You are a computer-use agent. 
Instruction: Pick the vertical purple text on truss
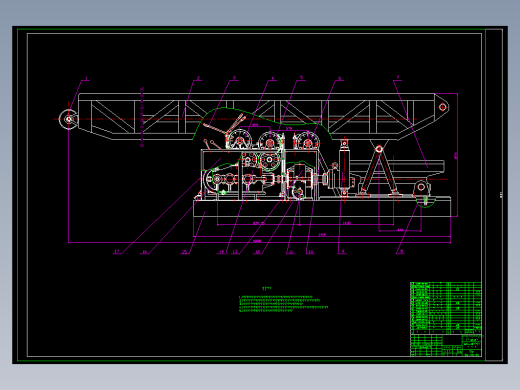coord(142,117)
